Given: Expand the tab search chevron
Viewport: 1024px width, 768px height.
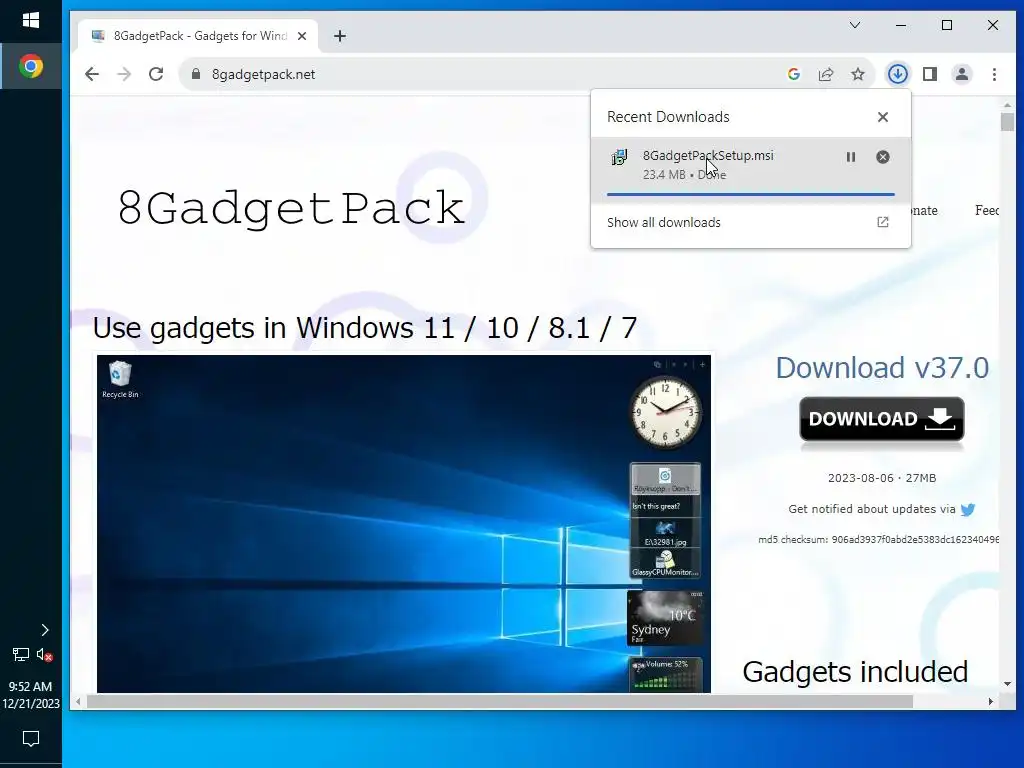Looking at the screenshot, I should (855, 25).
